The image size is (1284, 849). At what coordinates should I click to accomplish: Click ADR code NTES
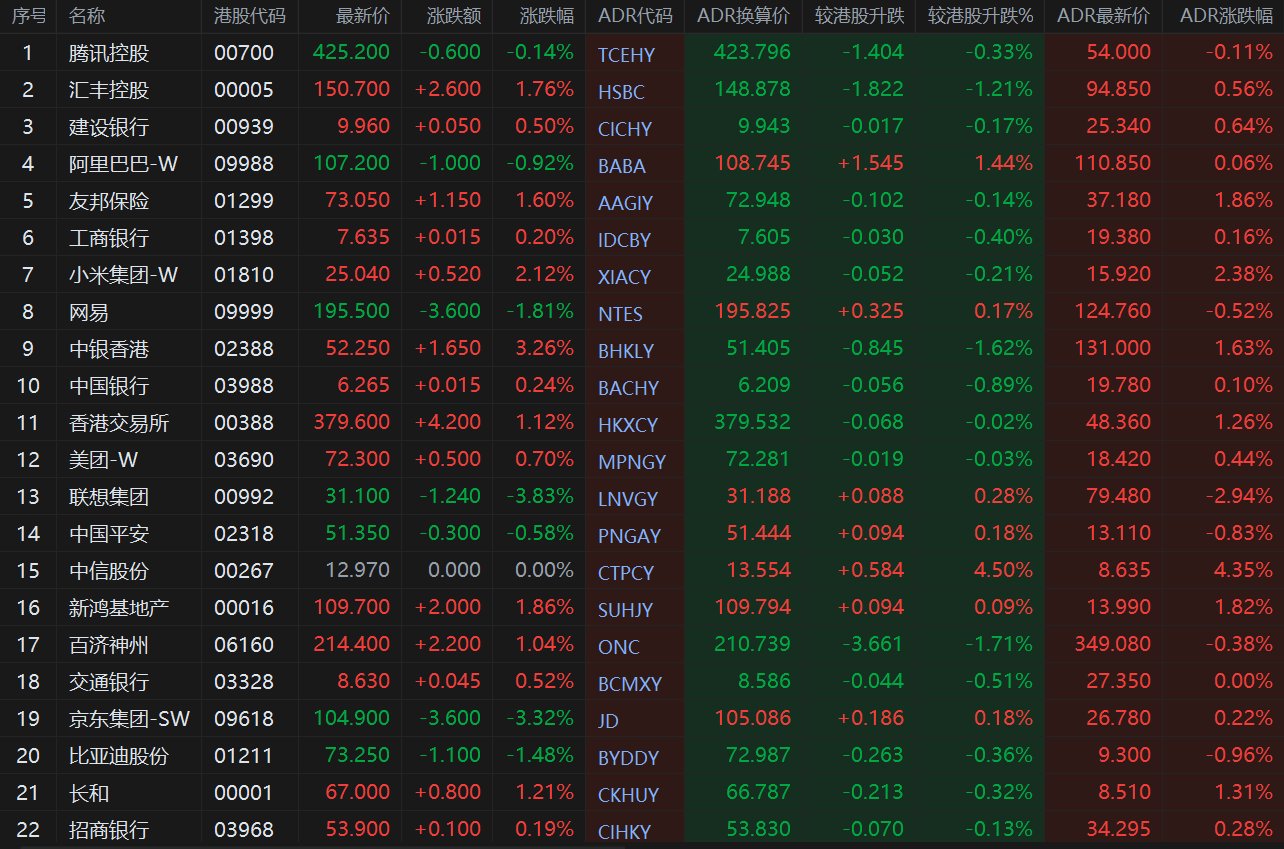[620, 314]
